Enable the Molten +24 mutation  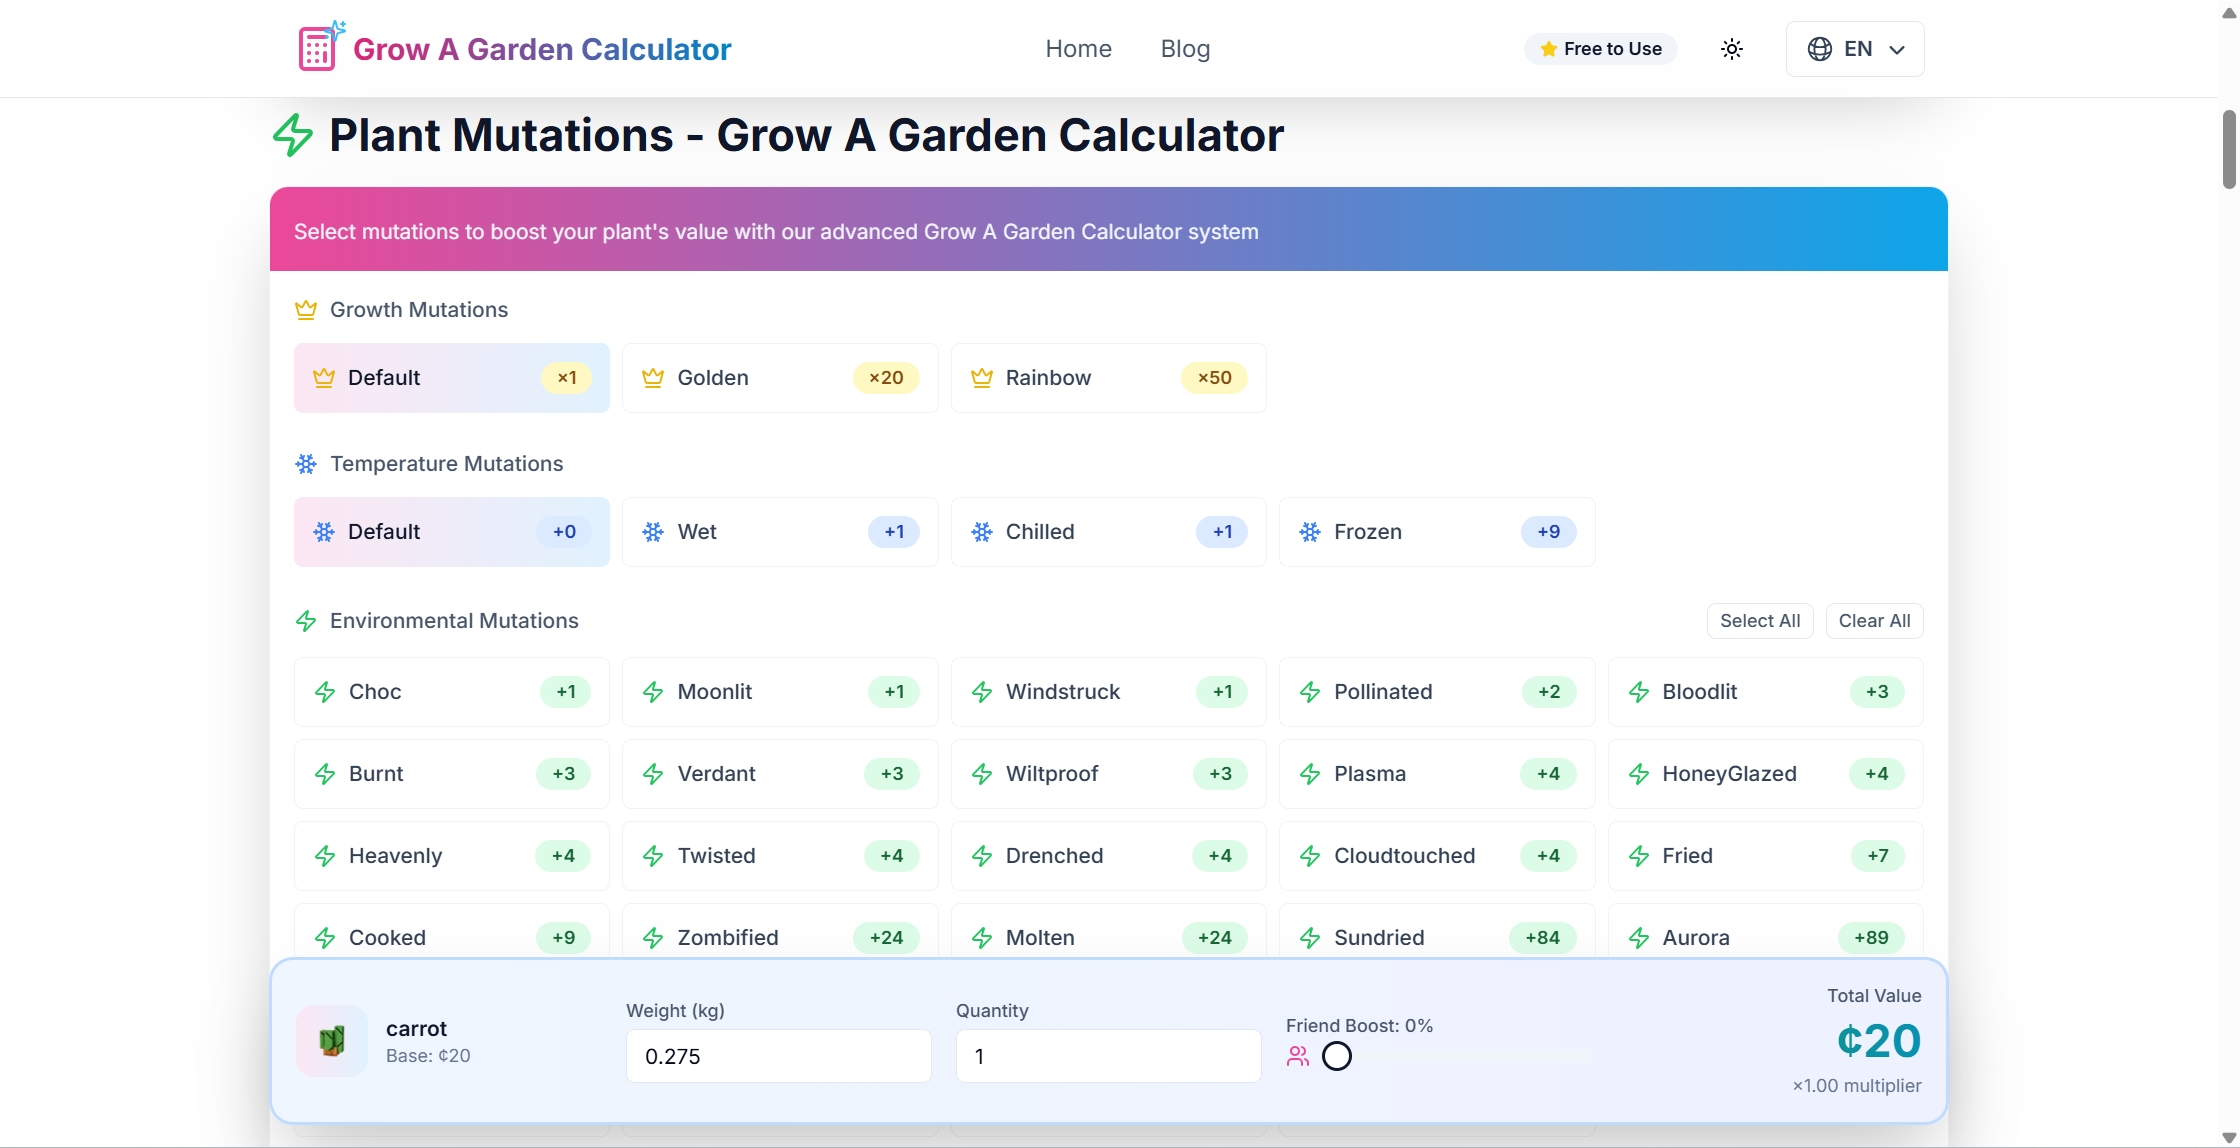coord(1109,932)
